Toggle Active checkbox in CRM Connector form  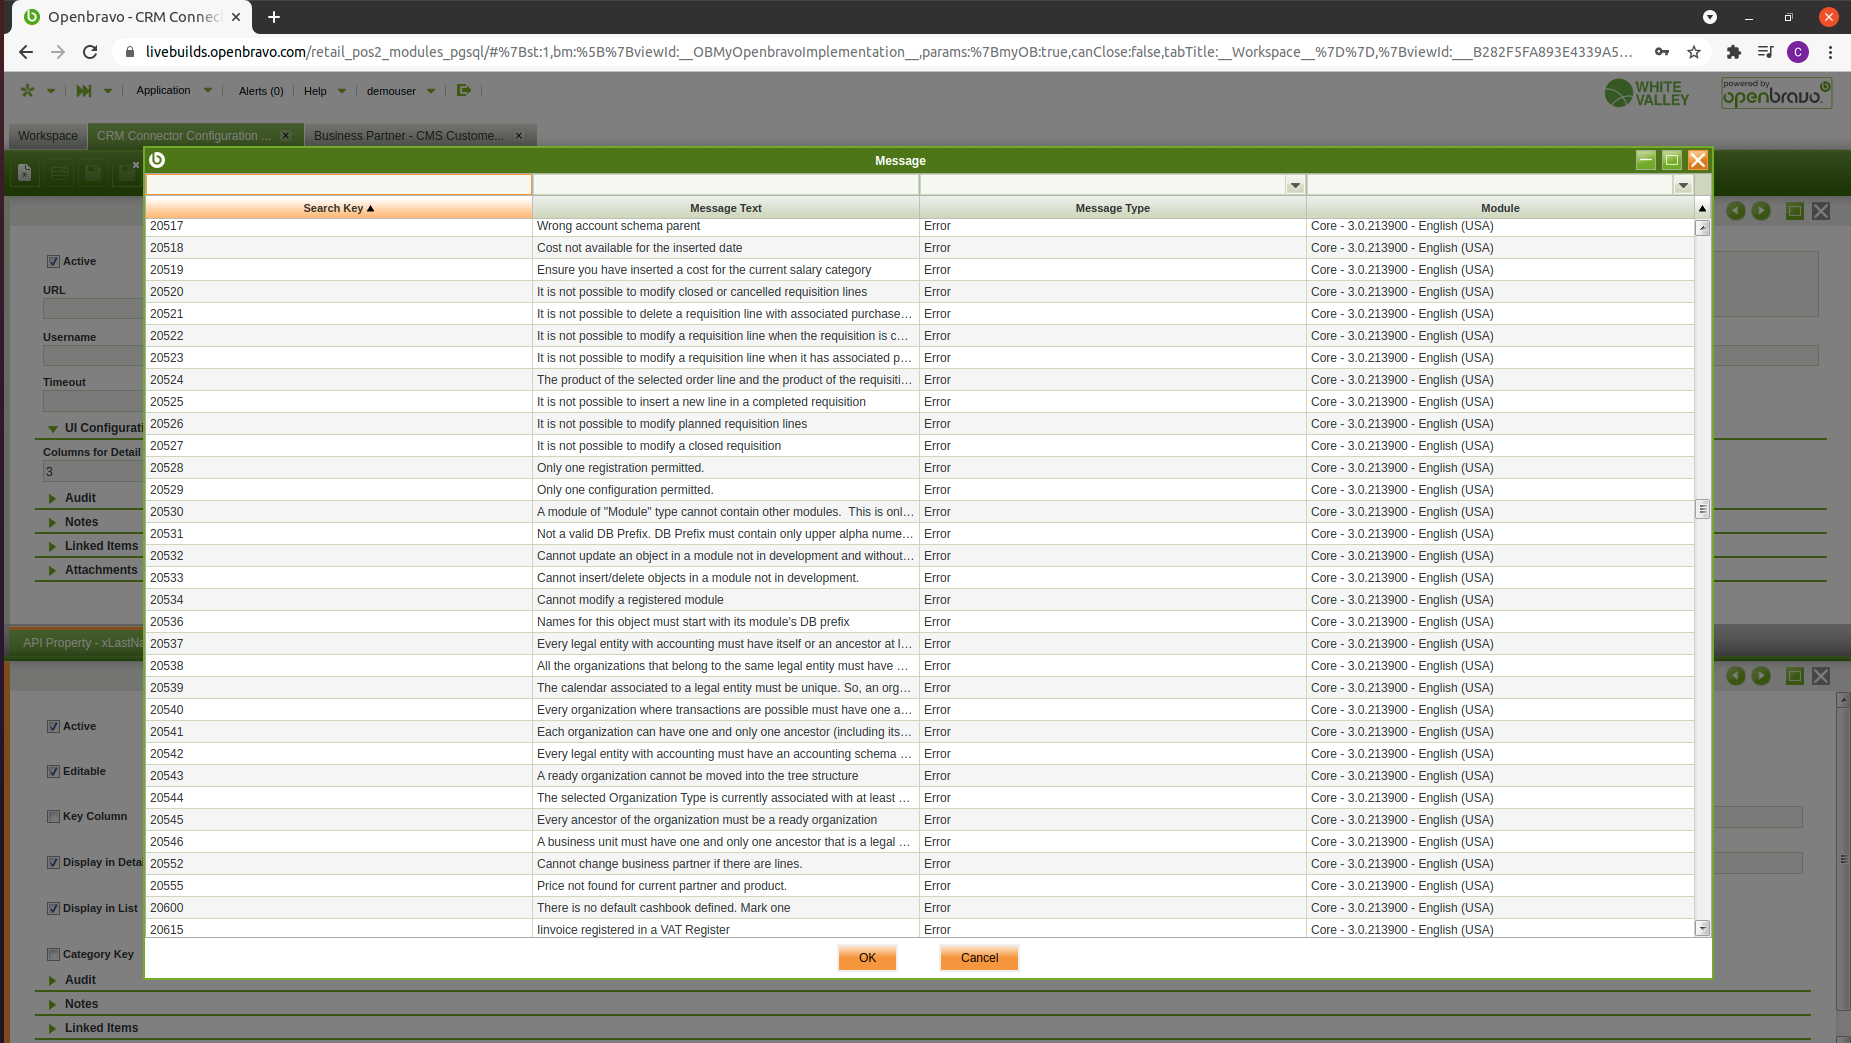tap(54, 262)
